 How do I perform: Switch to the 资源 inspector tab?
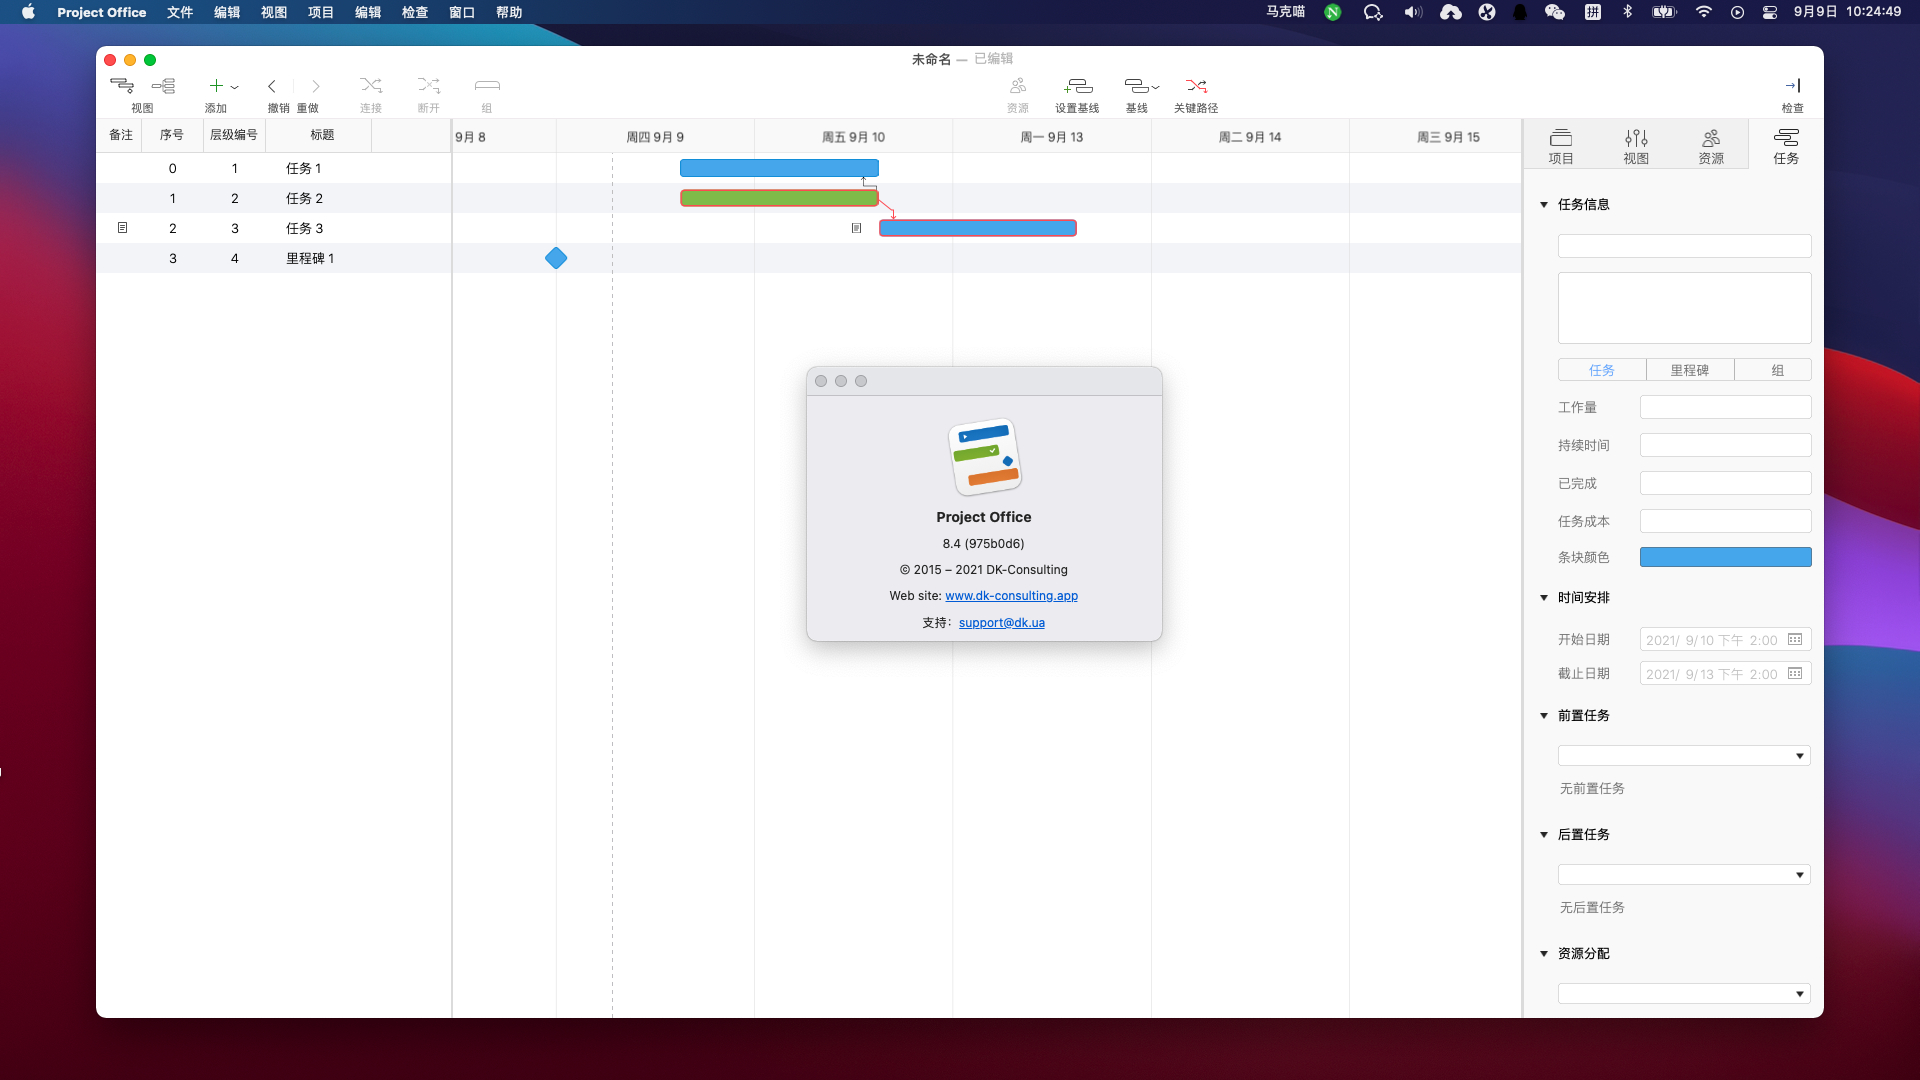coord(1711,146)
